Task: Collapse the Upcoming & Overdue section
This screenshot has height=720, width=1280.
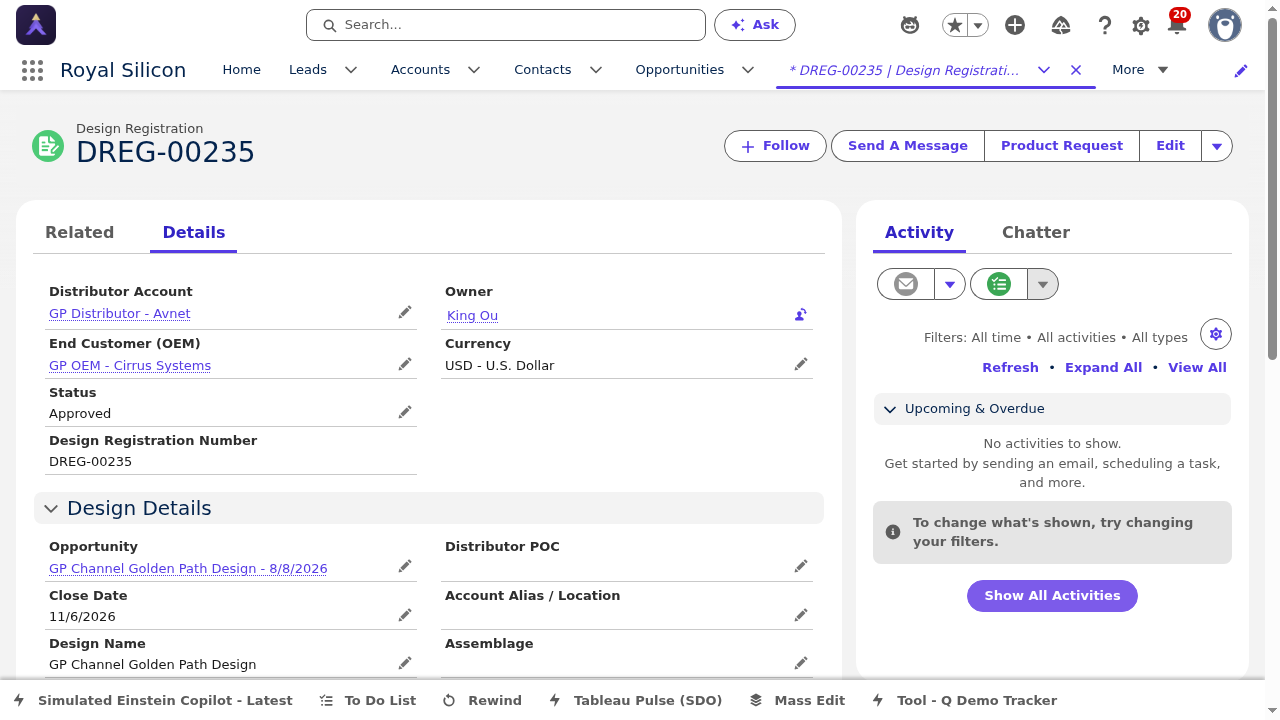Action: (x=1052, y=409)
